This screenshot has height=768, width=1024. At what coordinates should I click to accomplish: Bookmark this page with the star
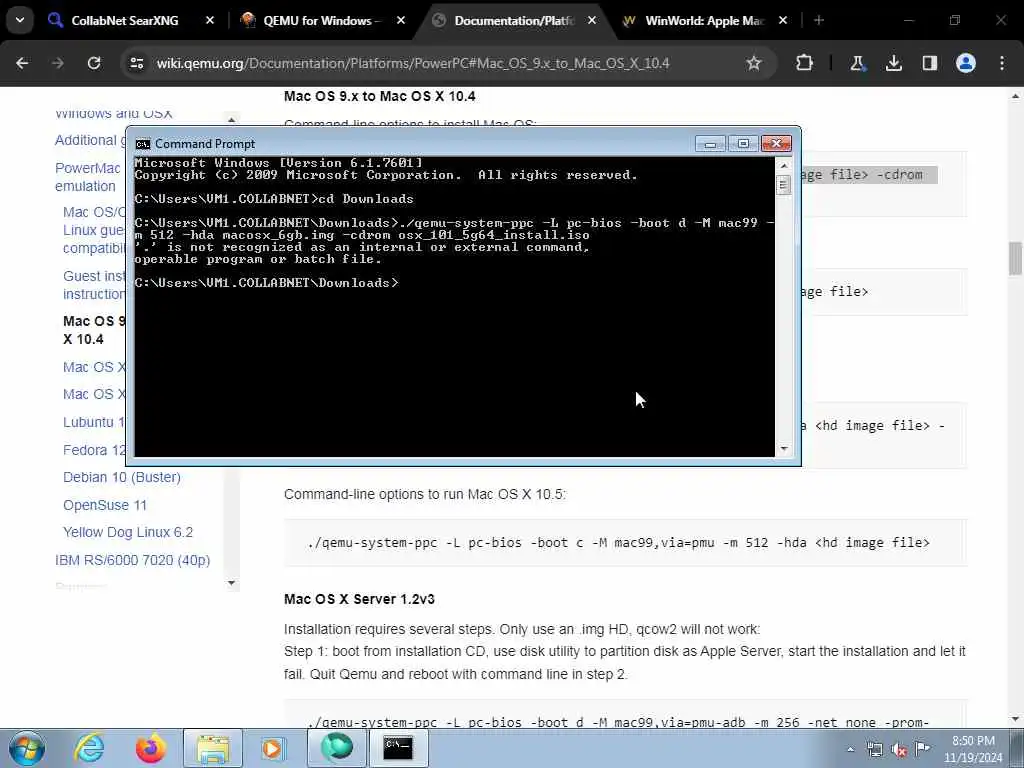click(x=754, y=63)
